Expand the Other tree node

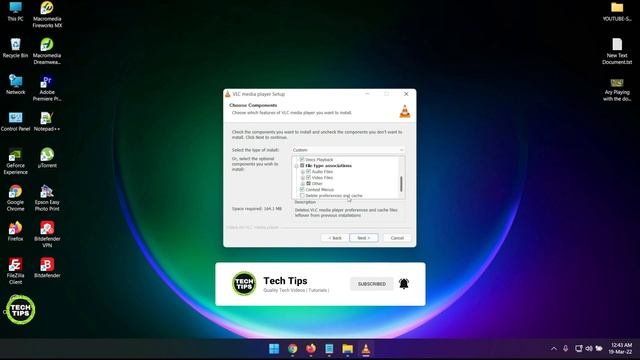(x=302, y=184)
